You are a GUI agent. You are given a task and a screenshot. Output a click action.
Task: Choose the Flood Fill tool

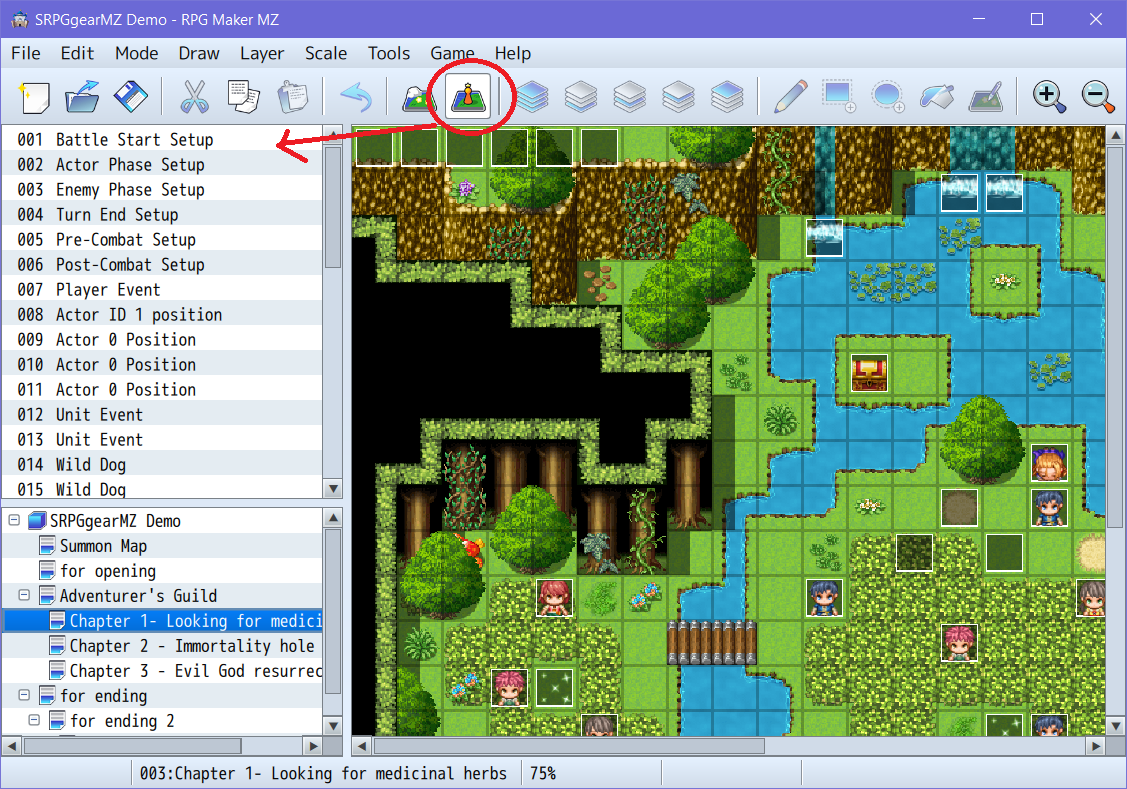pyautogui.click(x=937, y=96)
